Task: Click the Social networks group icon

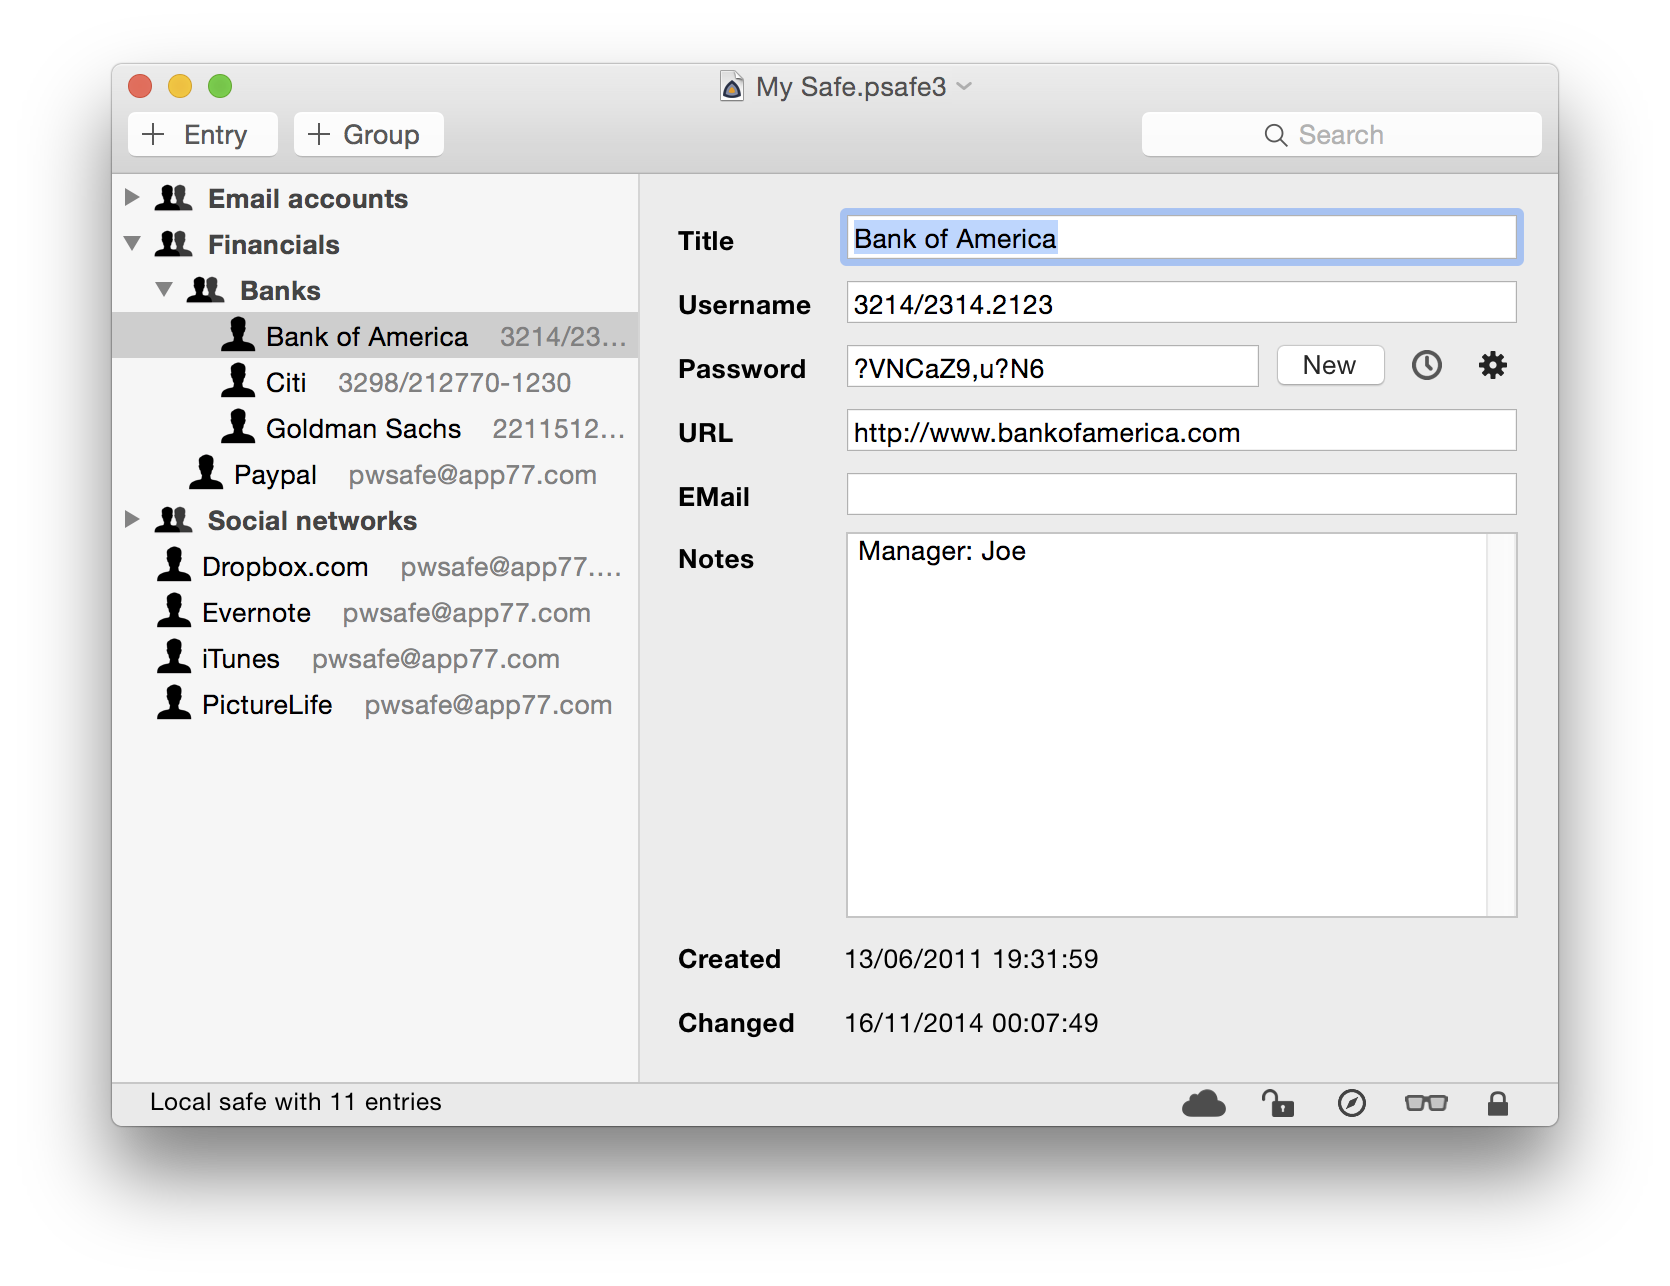Action: click(174, 520)
